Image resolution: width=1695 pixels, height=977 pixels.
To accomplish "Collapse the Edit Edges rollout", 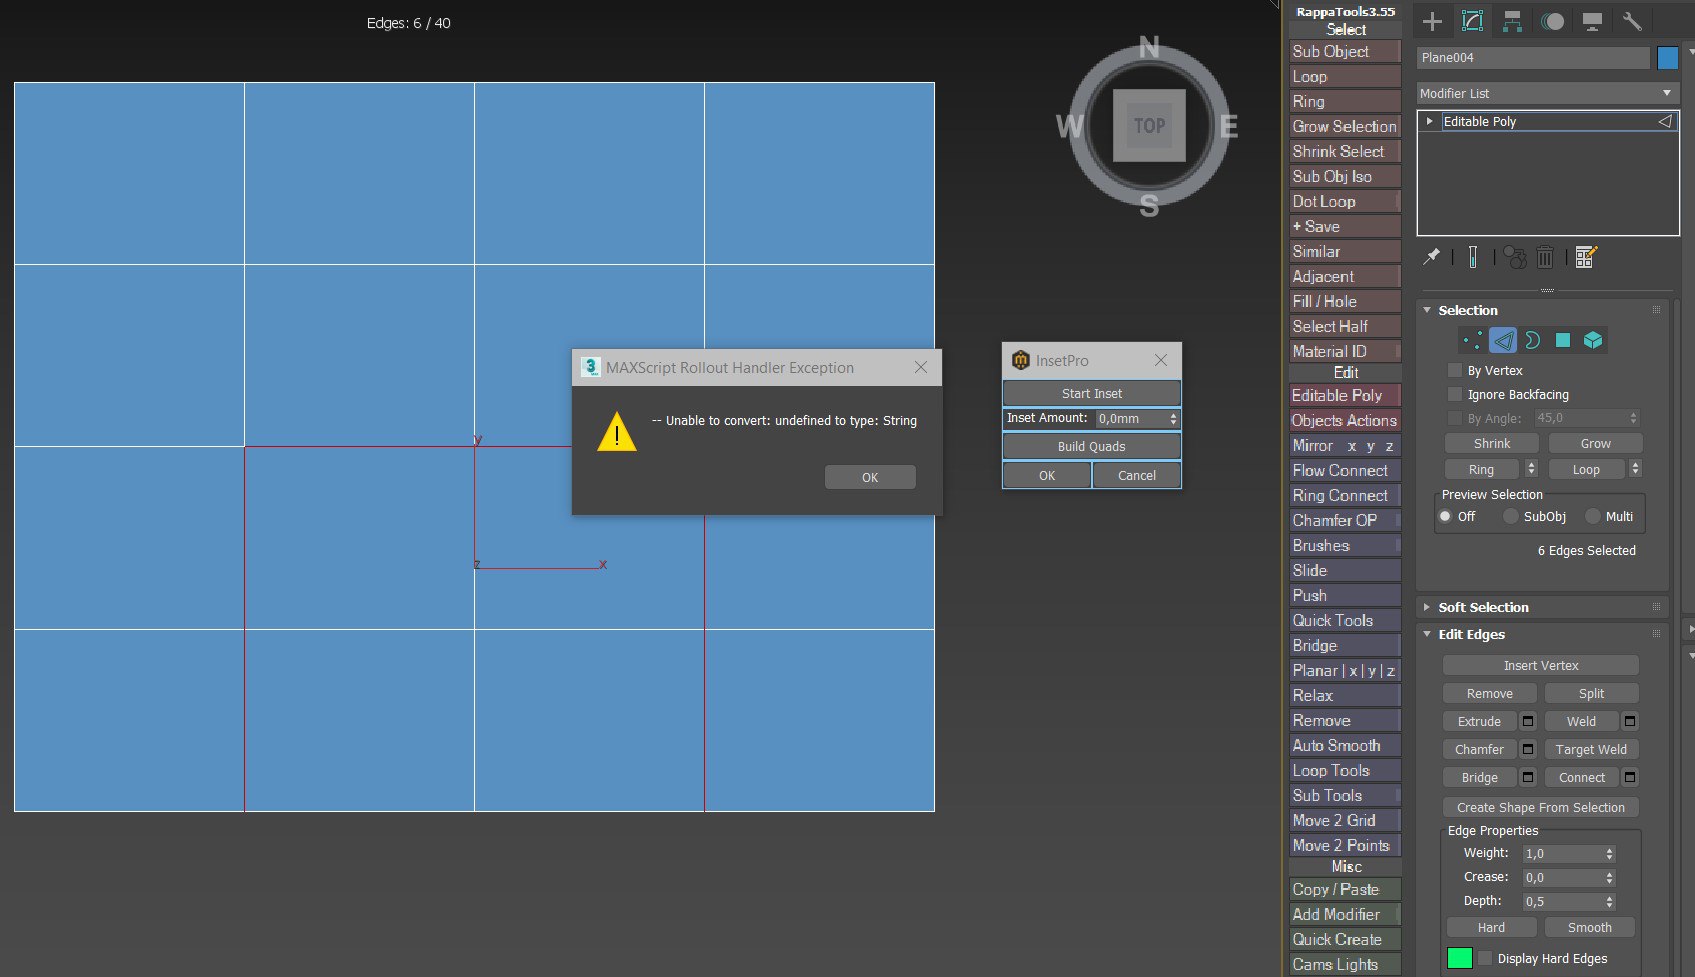I will pyautogui.click(x=1427, y=634).
